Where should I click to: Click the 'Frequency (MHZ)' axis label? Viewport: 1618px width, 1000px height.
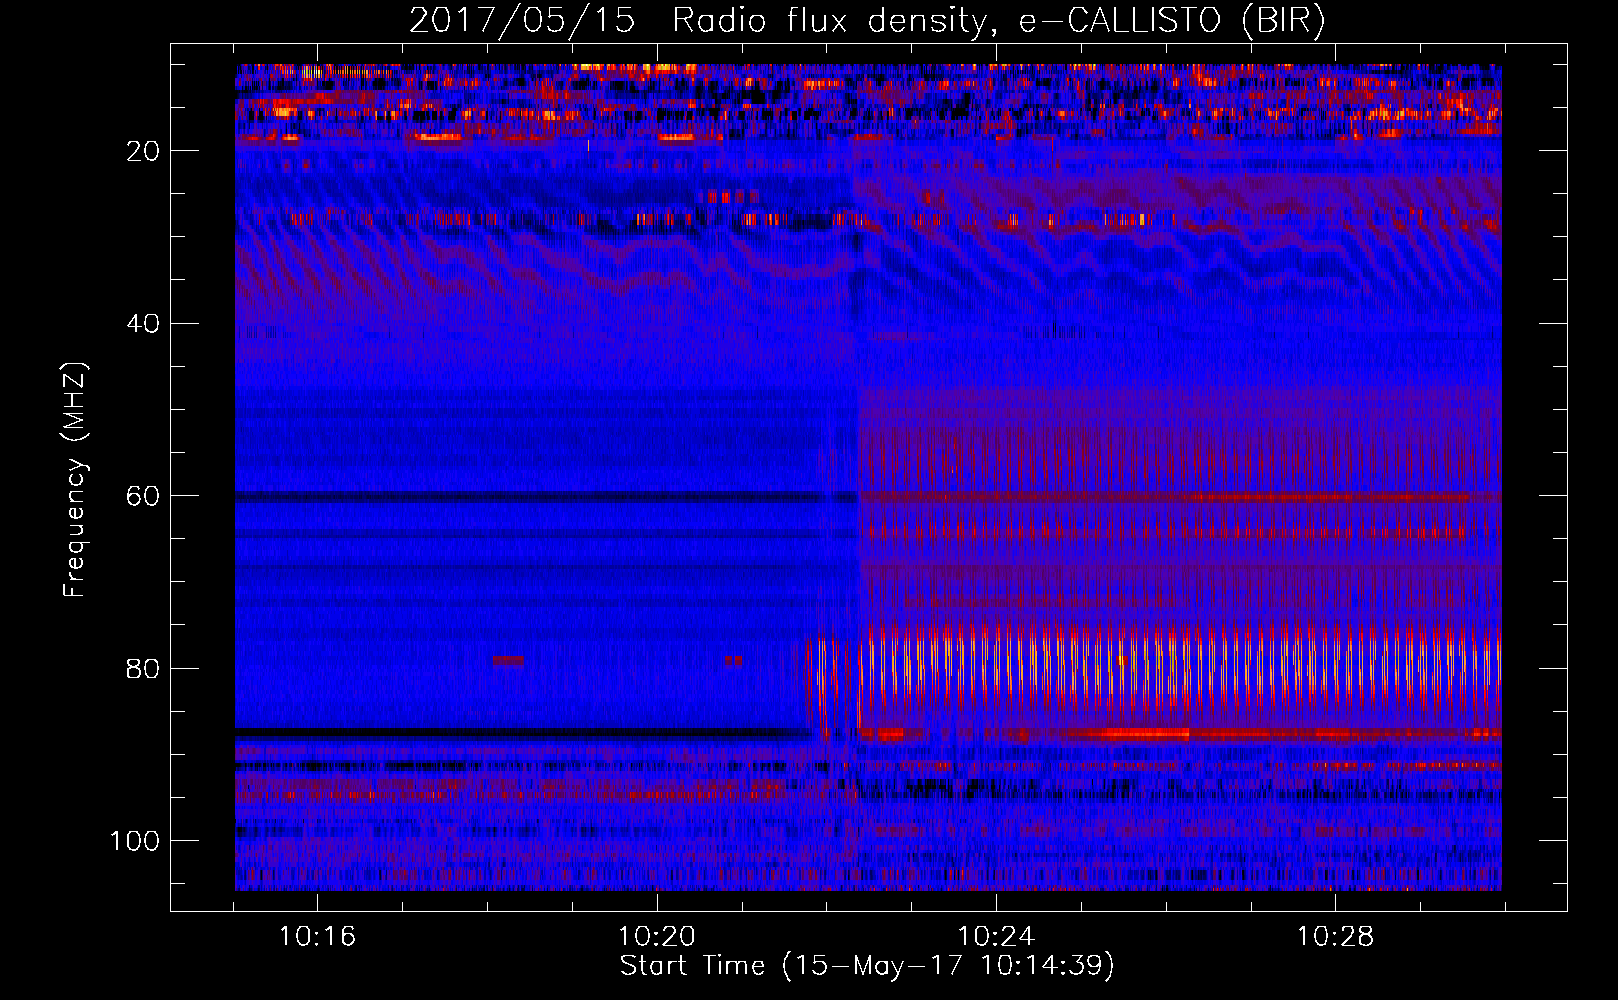(x=75, y=480)
